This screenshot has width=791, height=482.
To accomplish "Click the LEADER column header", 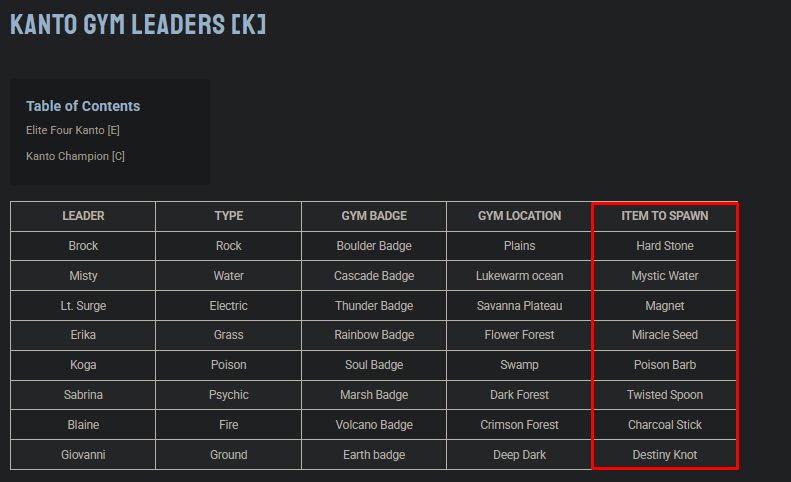I will (x=83, y=216).
